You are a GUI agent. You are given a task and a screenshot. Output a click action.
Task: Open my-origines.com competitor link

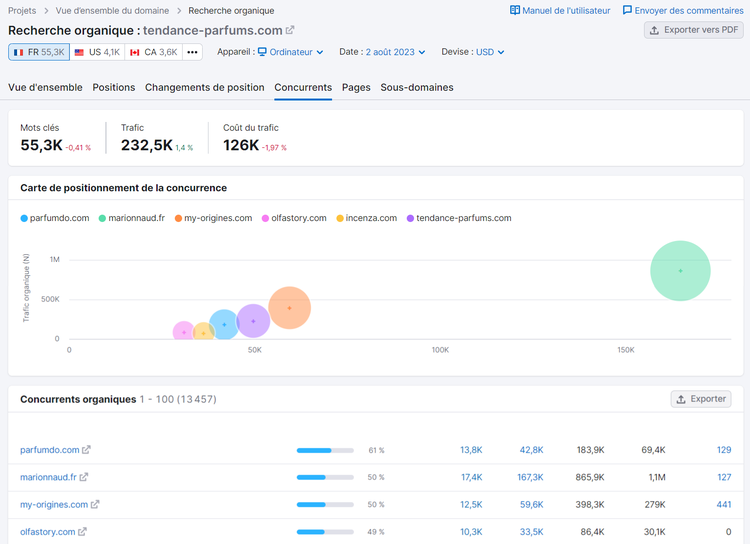tap(54, 504)
